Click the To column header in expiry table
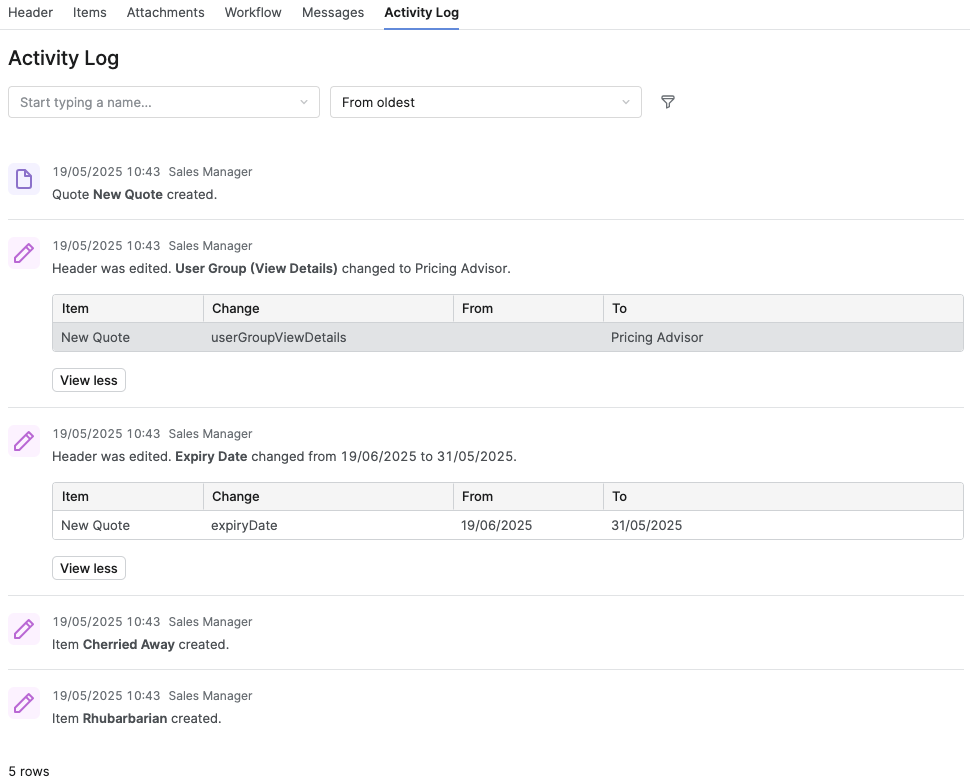970x783 pixels. (x=620, y=497)
